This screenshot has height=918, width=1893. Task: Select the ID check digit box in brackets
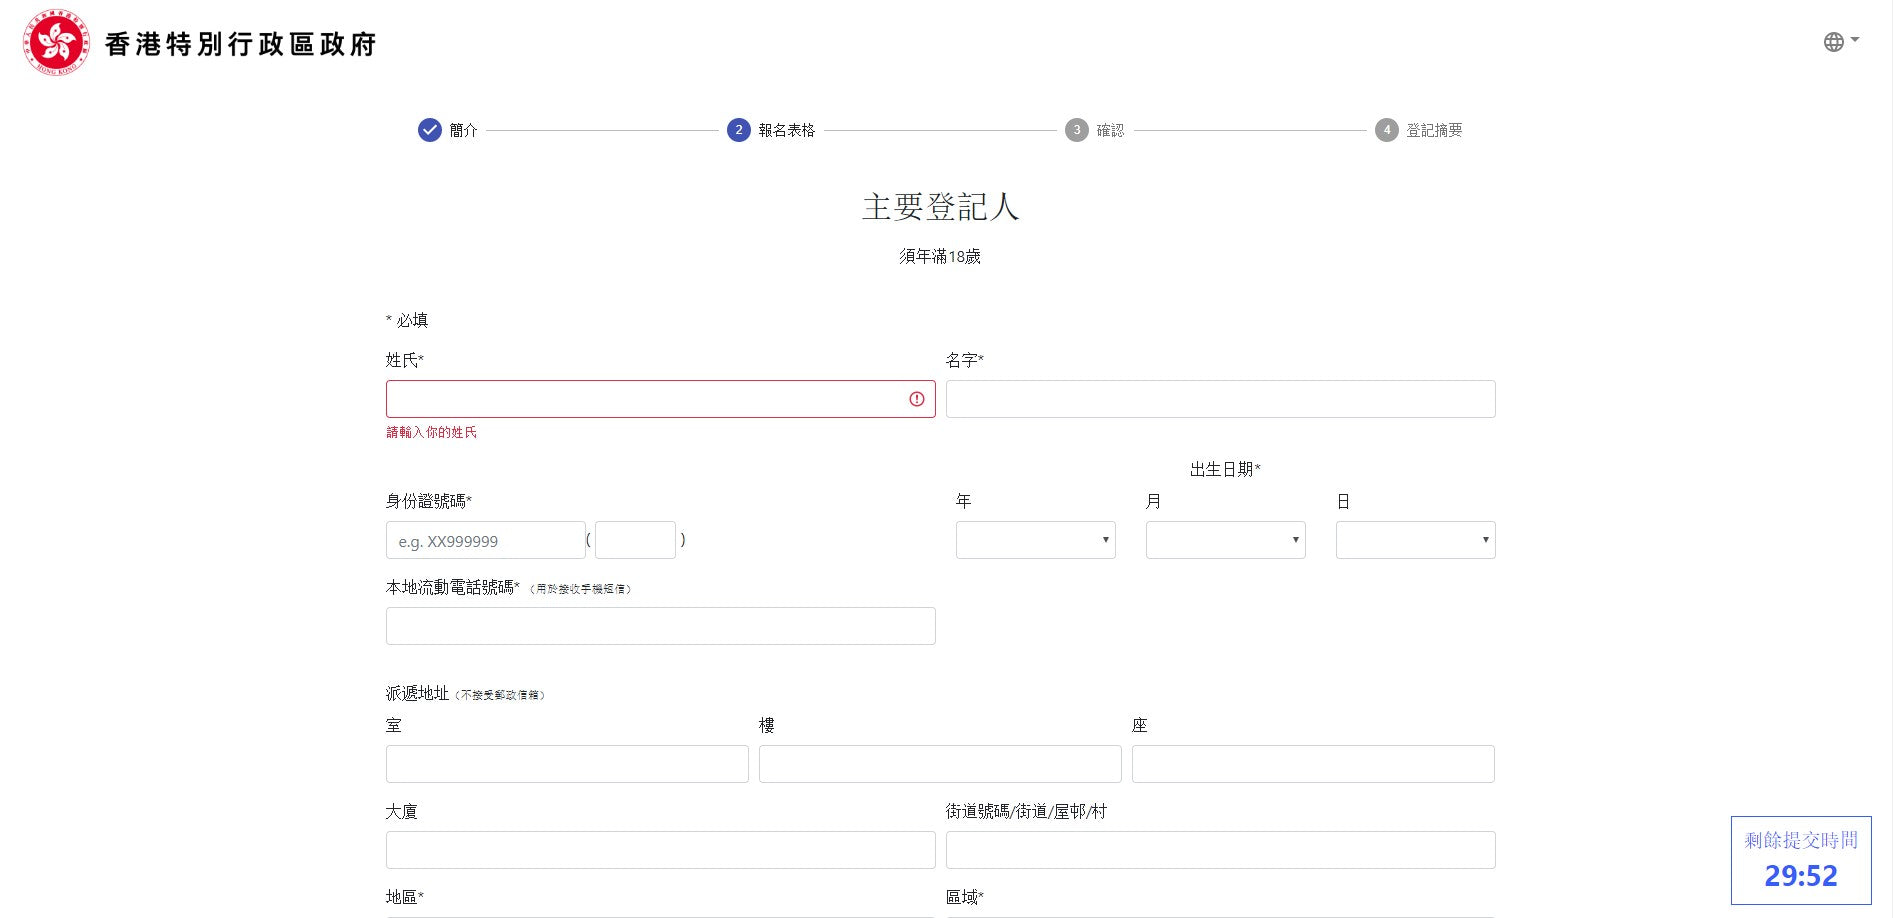pos(635,540)
